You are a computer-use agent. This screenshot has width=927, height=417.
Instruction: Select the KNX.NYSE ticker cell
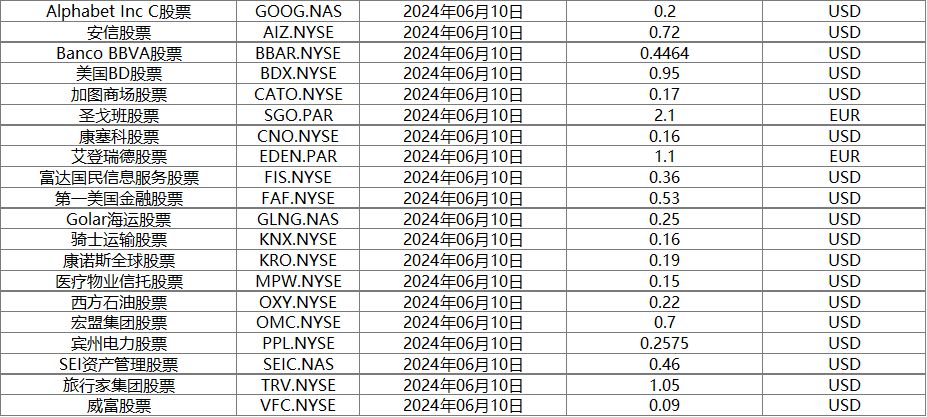coord(299,240)
